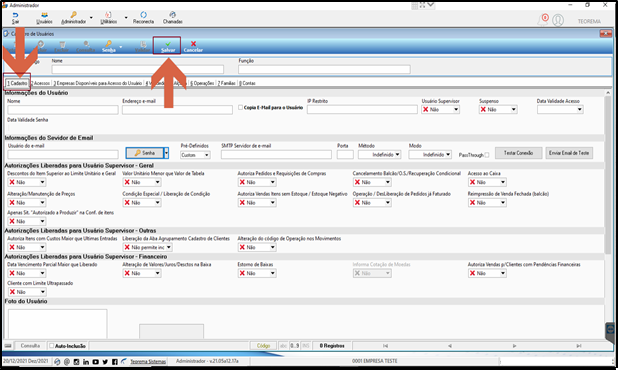Go to previous record navigation arrow
618x370 pixels.
pyautogui.click(x=449, y=346)
